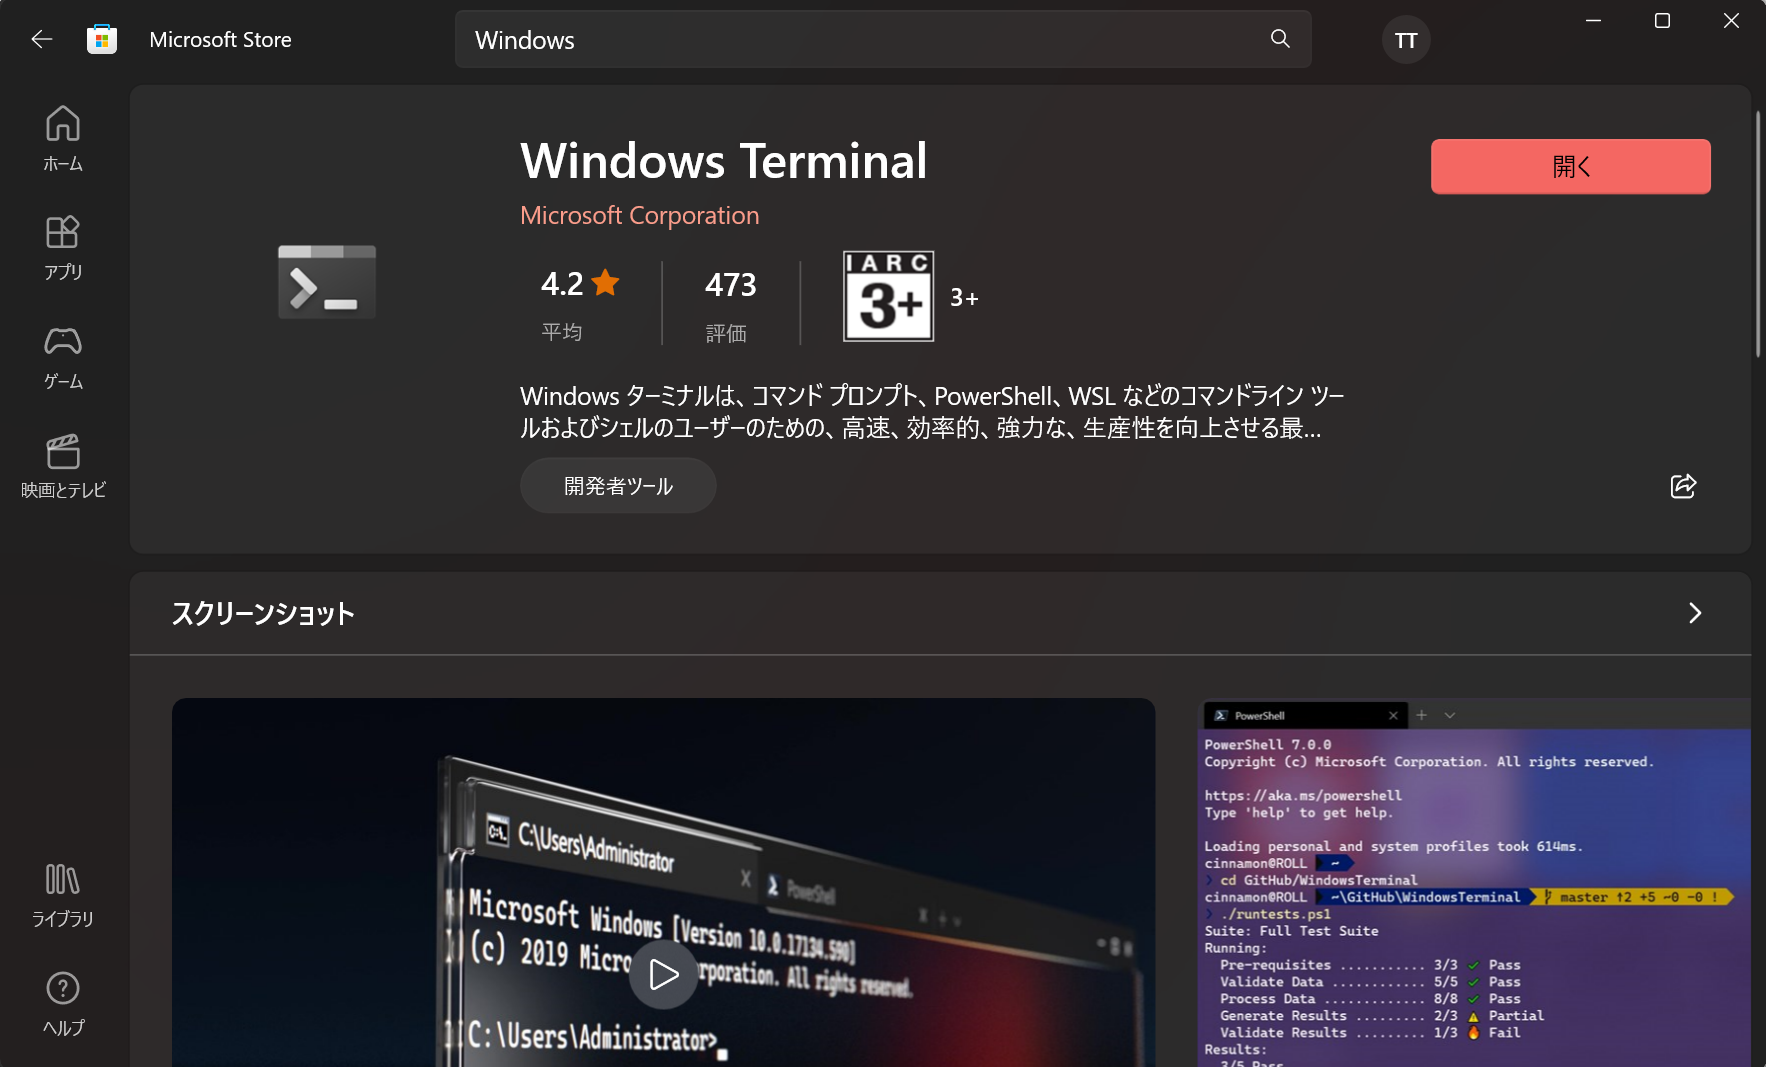Open the アプリ (Apps) sidebar item
This screenshot has height=1067, width=1766.
pyautogui.click(x=63, y=248)
